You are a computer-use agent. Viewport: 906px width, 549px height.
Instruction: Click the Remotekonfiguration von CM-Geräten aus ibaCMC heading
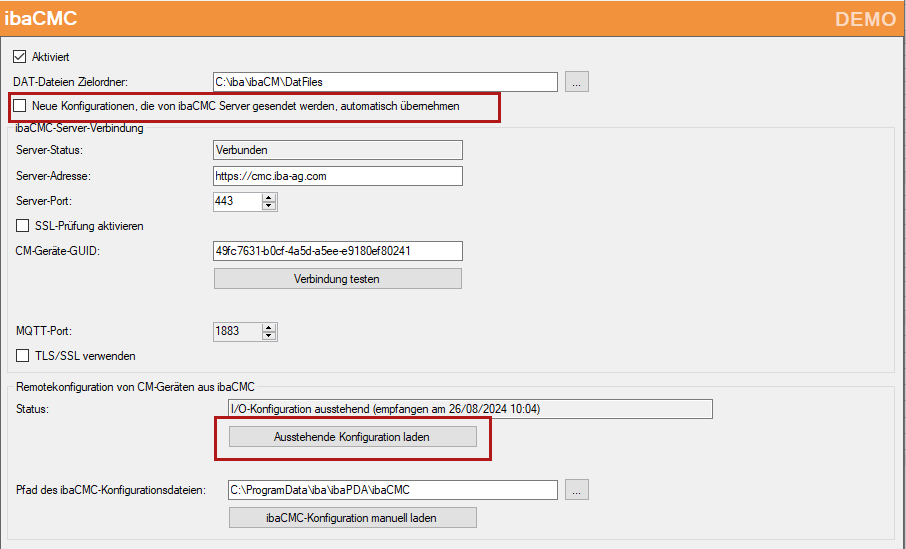coord(135,387)
